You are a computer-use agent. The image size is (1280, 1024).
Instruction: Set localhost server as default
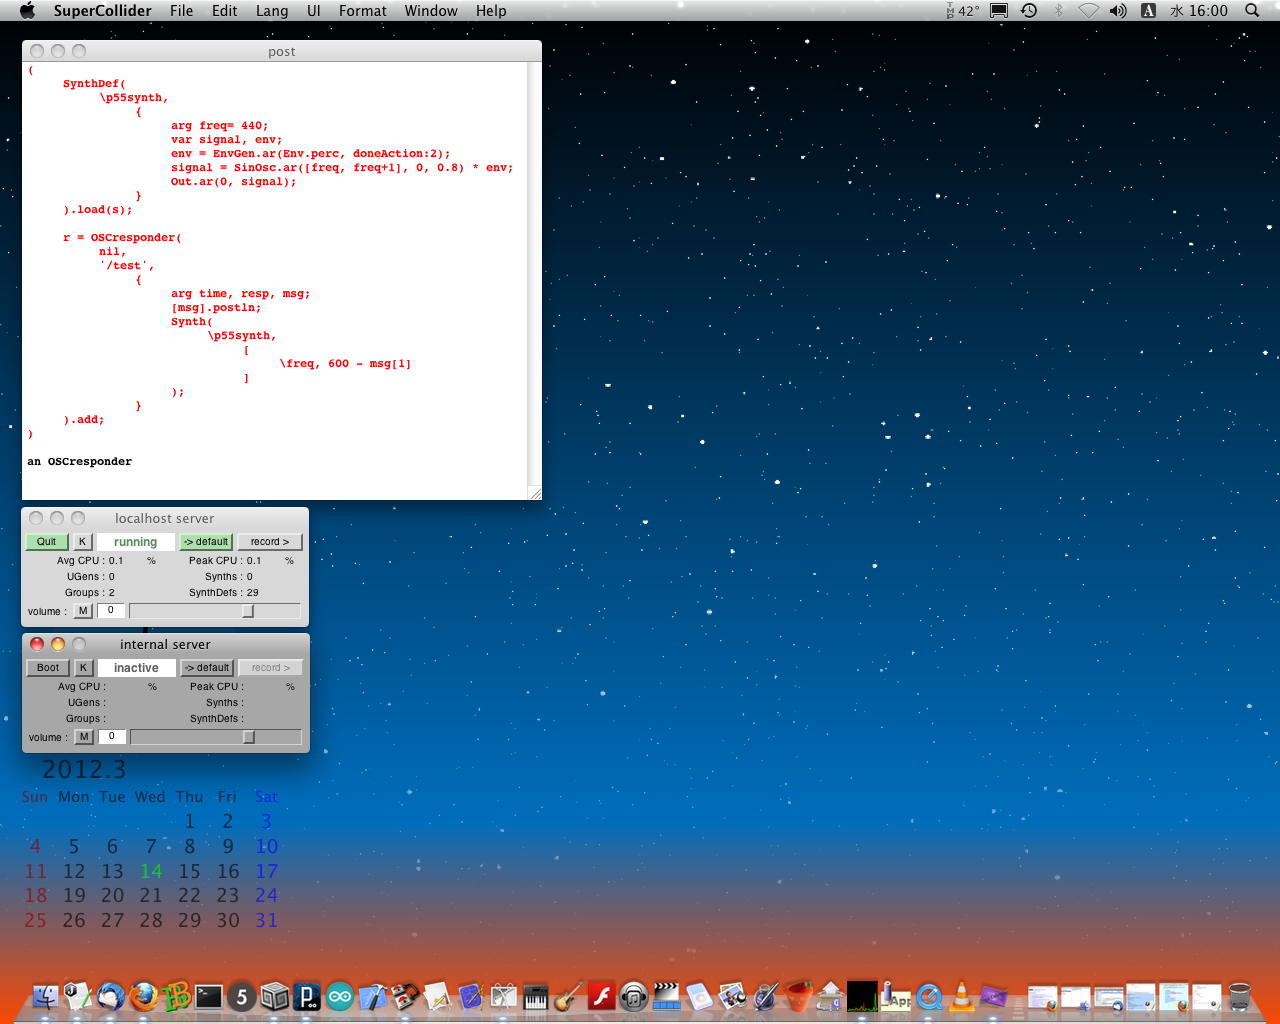coord(206,542)
